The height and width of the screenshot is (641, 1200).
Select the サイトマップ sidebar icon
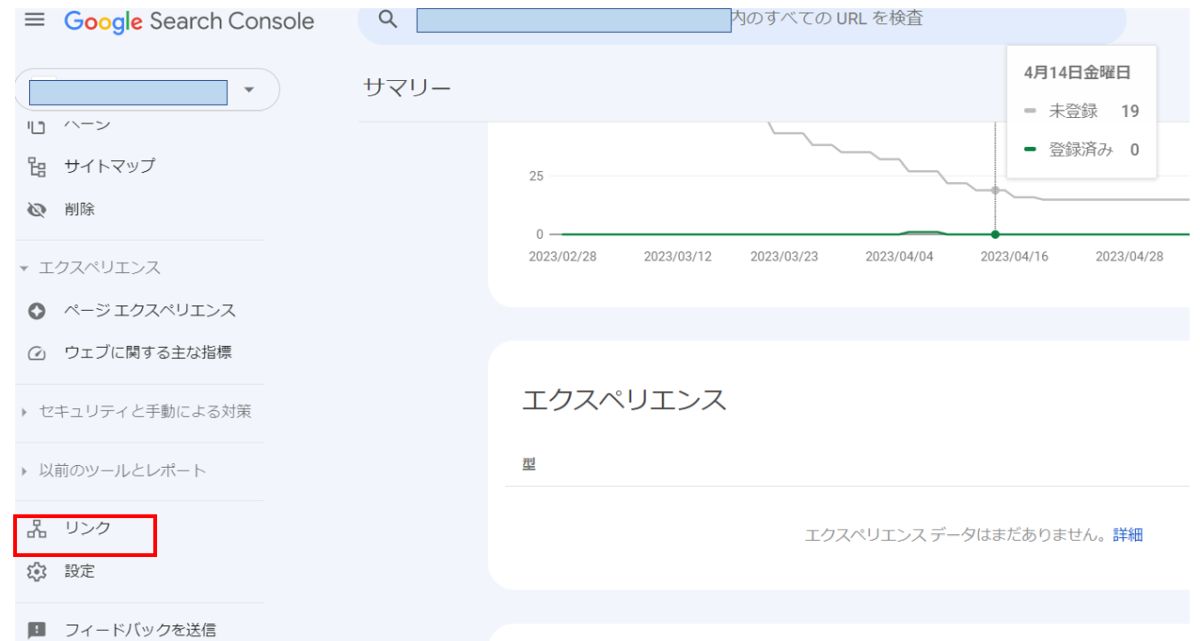click(x=36, y=167)
